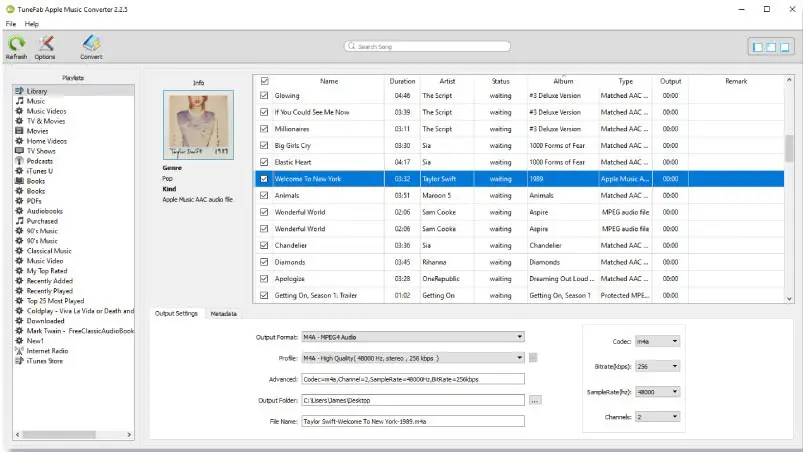Open the File menu
The image size is (803, 452).
tap(11, 24)
